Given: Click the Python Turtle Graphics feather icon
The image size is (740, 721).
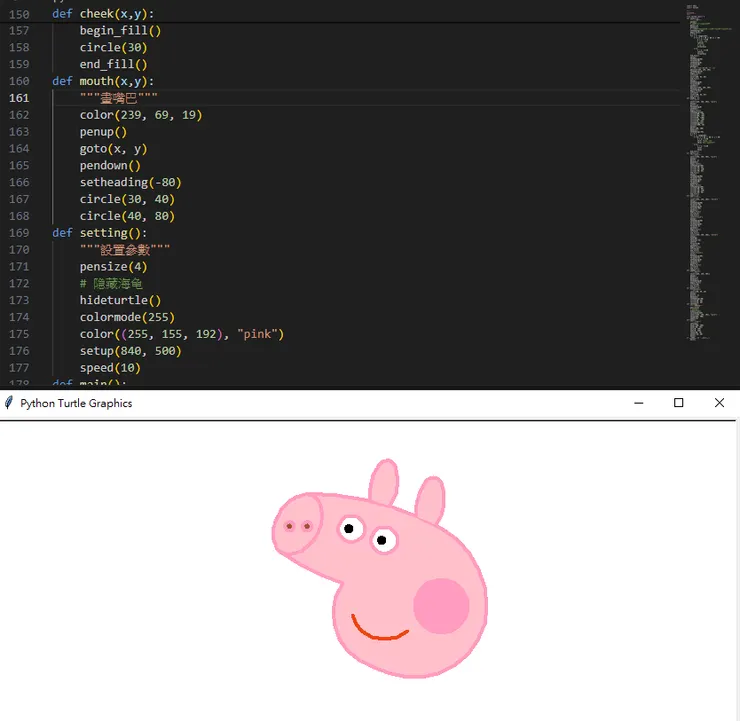Looking at the screenshot, I should click(8, 403).
